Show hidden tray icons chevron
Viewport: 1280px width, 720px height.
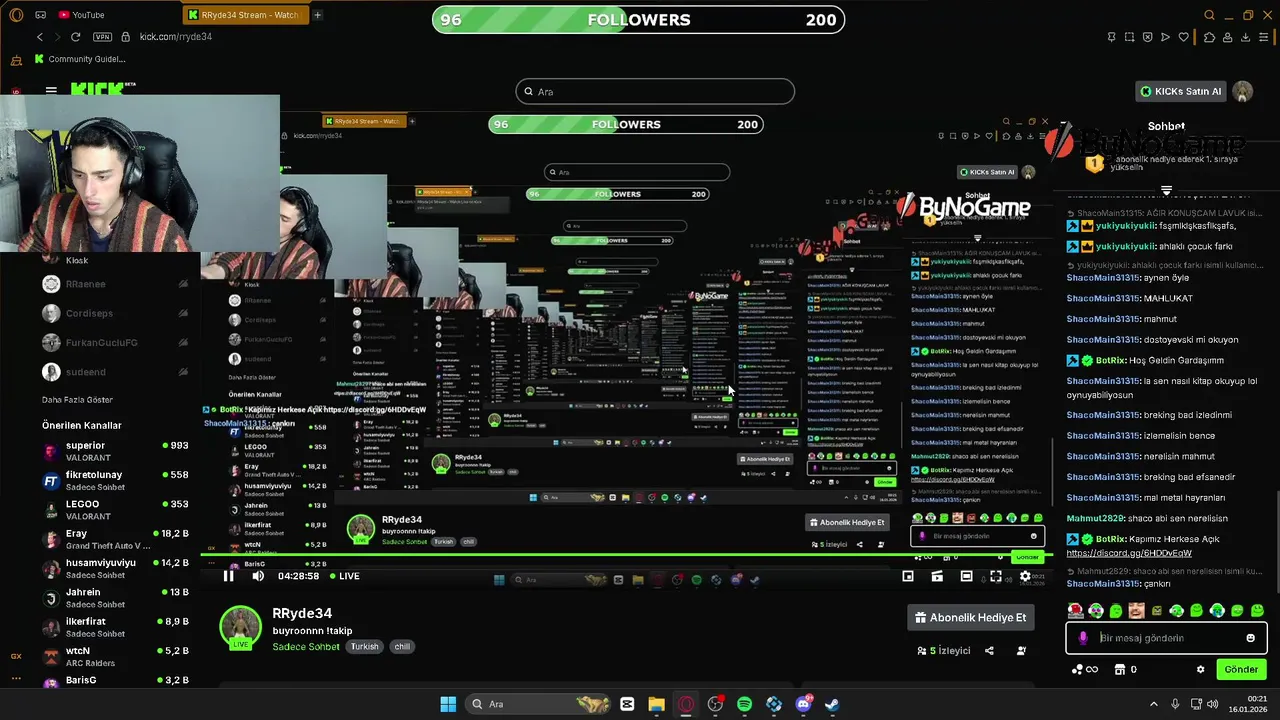[x=1153, y=704]
